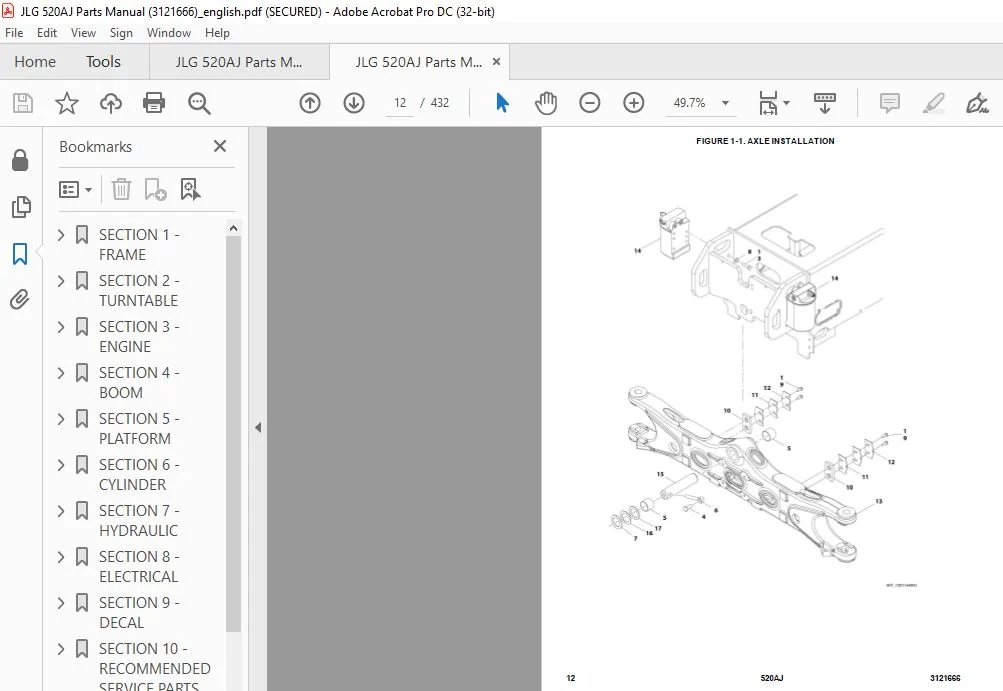The image size is (1003, 691).
Task: Collapse navigation pane with side arrow
Action: [258, 427]
